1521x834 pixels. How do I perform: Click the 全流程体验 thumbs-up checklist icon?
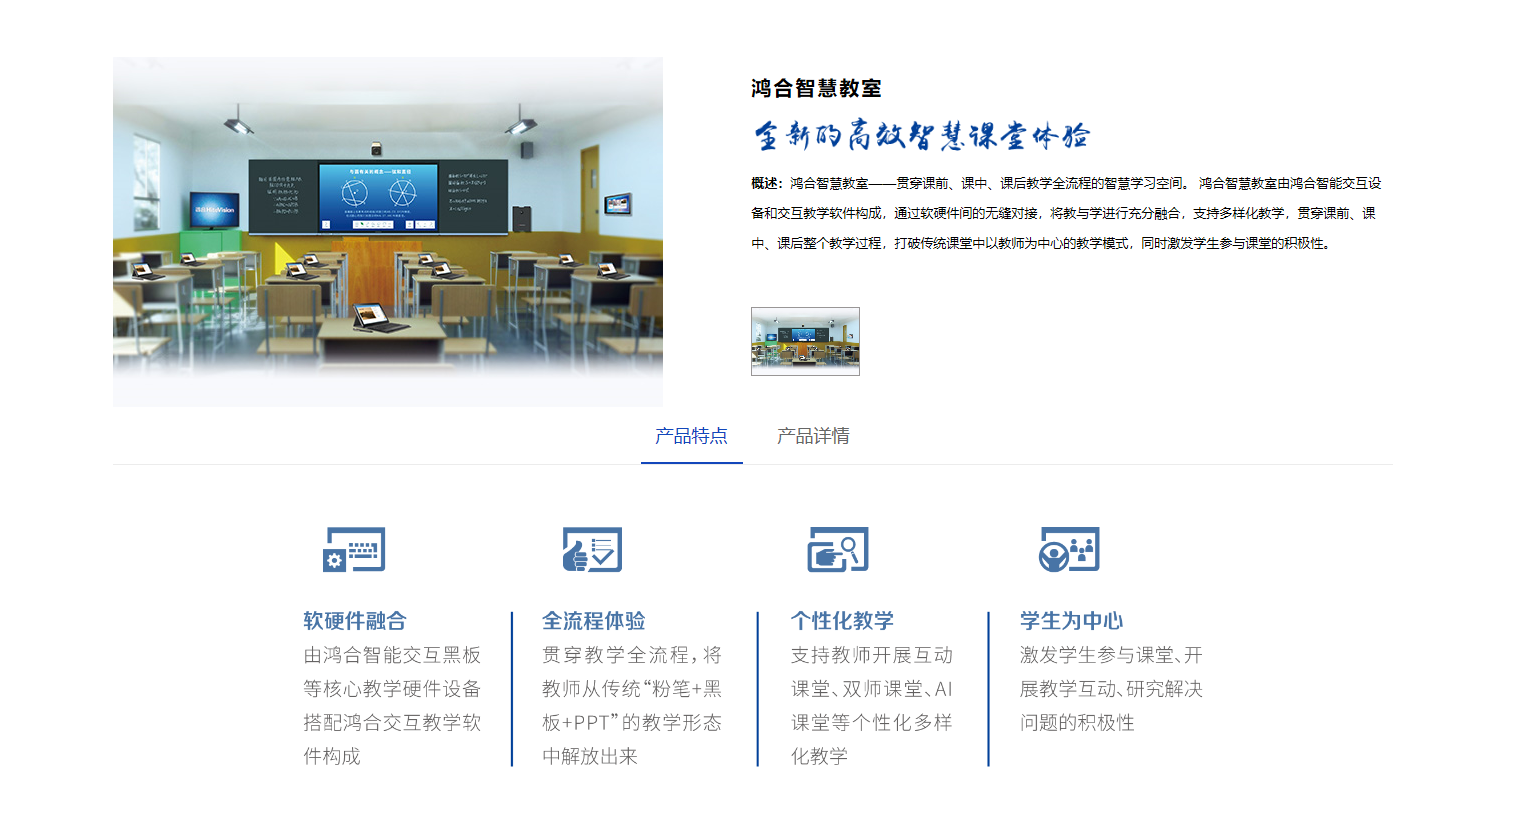[x=592, y=549]
